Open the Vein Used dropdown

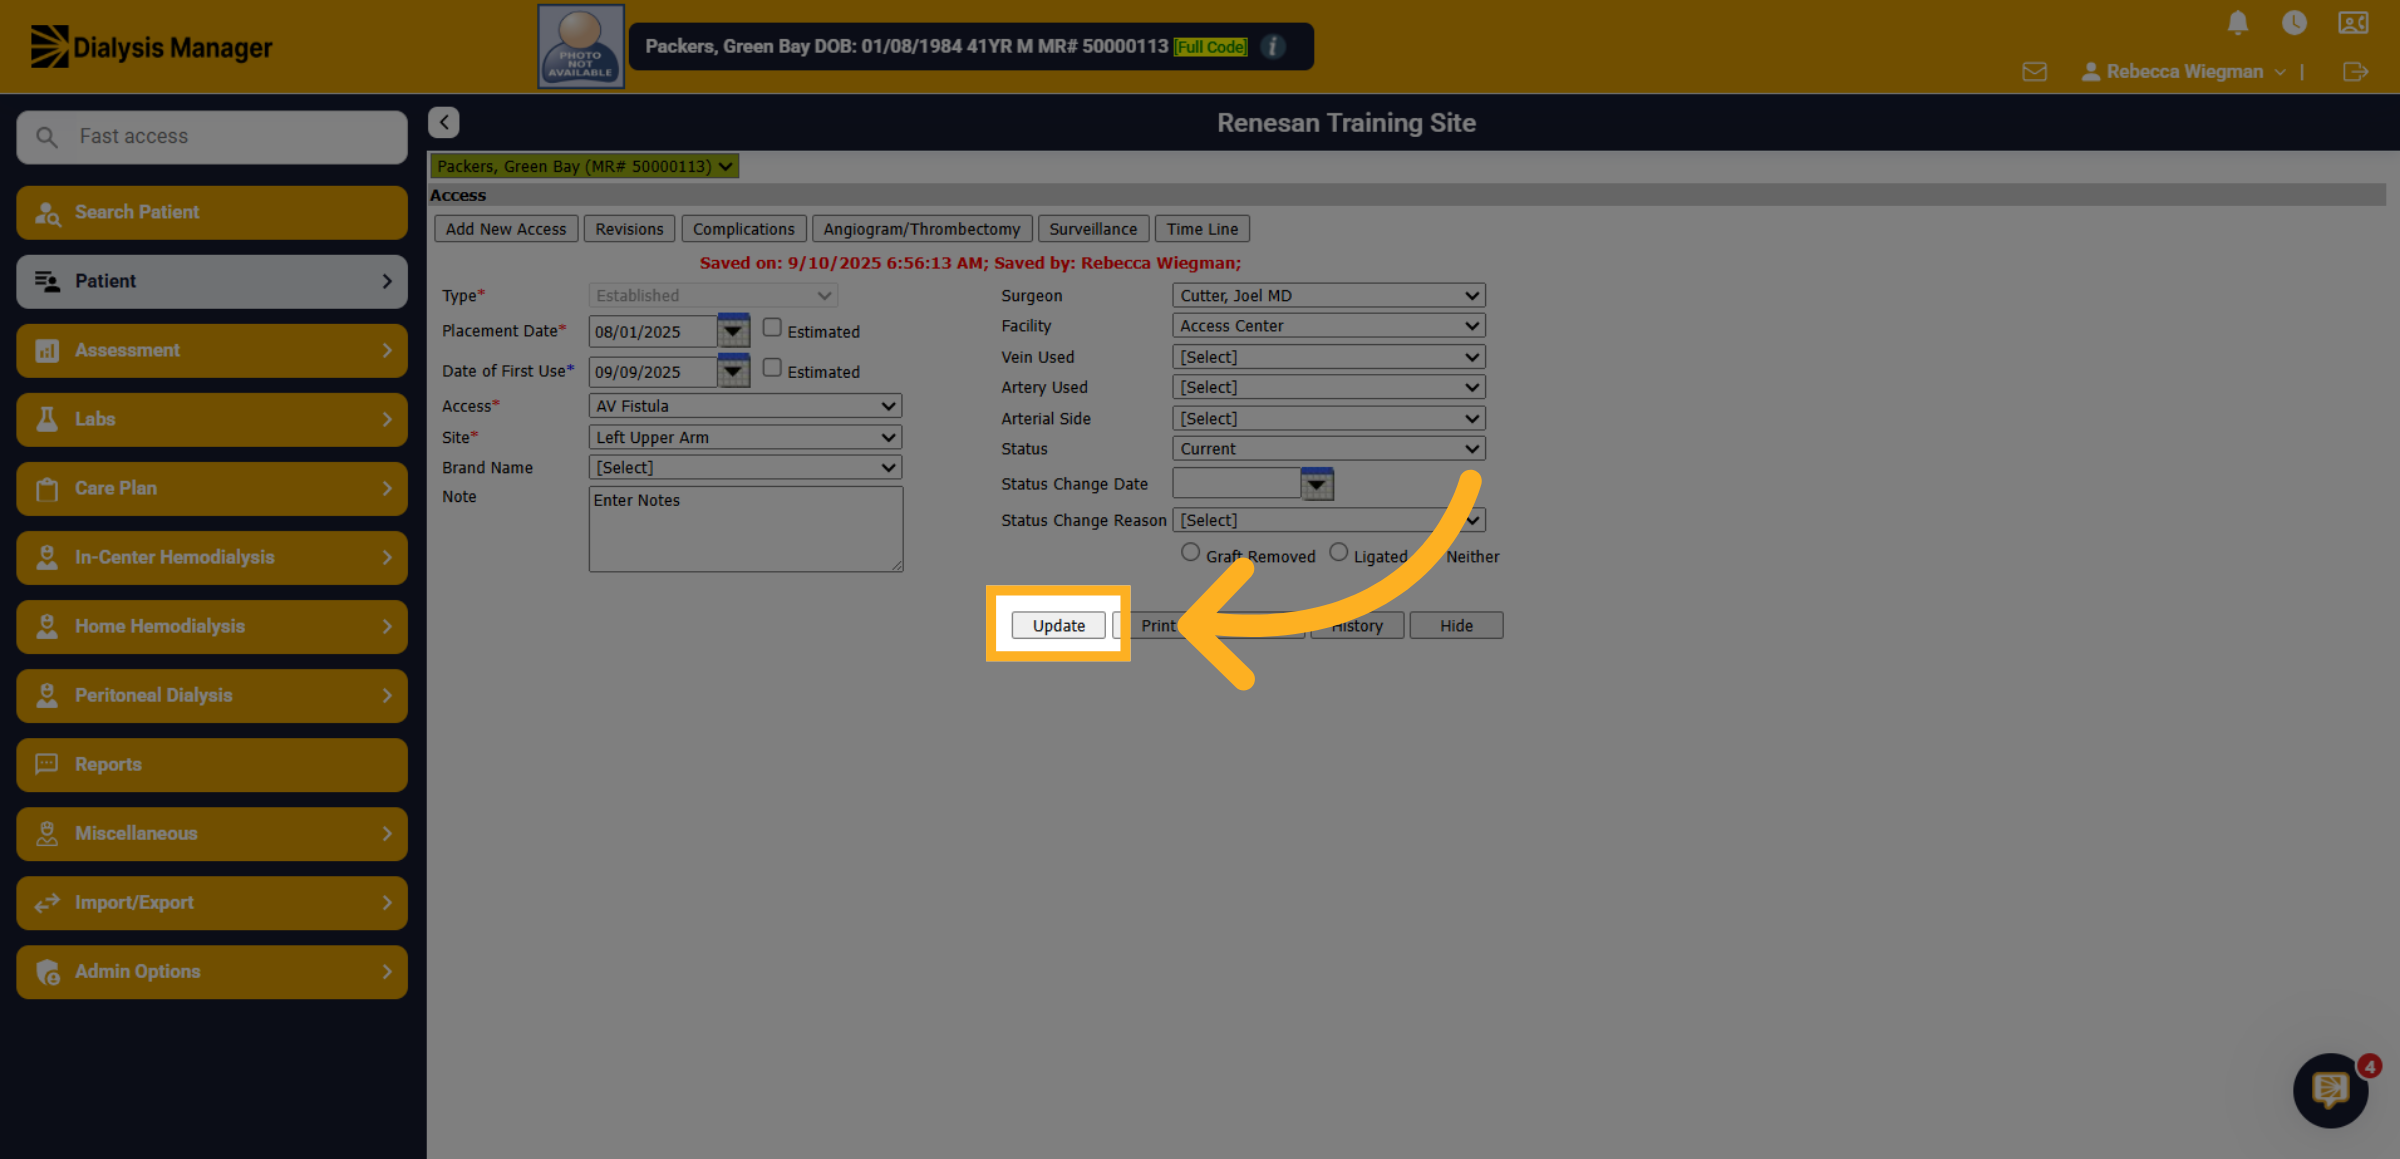[x=1328, y=357]
